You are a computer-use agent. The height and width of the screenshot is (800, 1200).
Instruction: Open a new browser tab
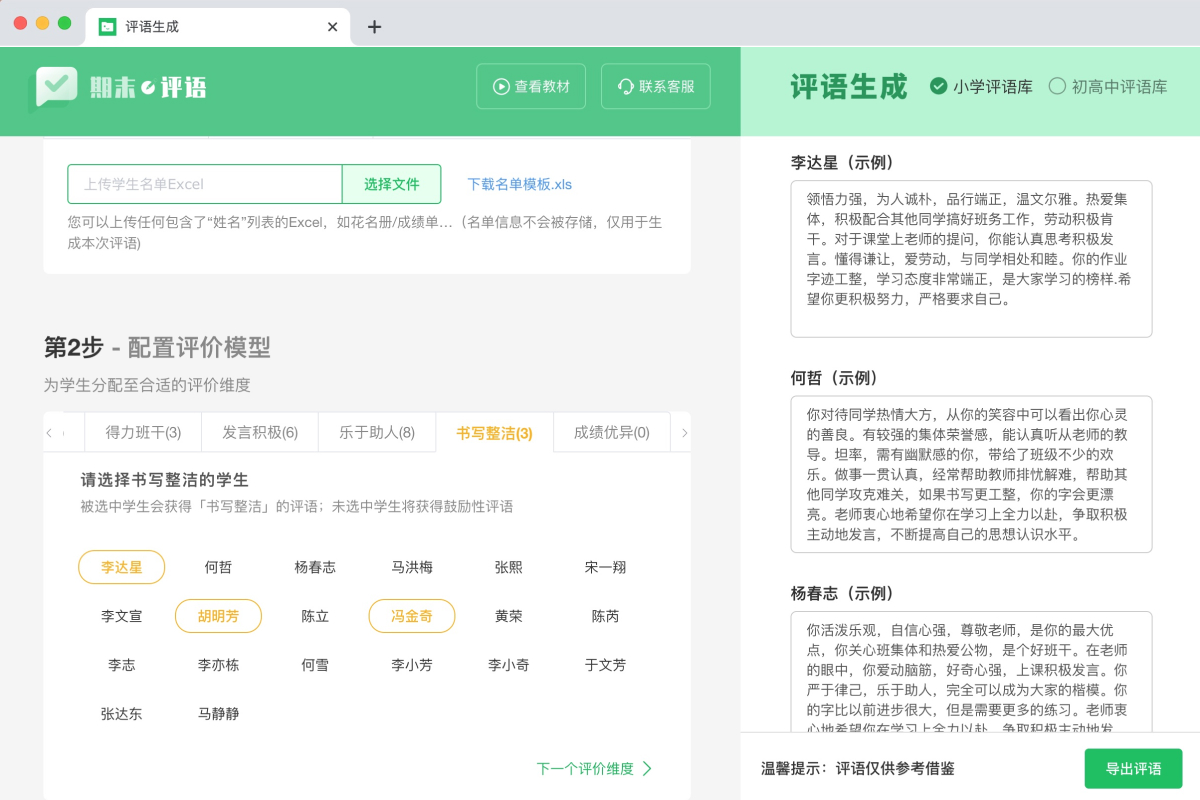[374, 27]
